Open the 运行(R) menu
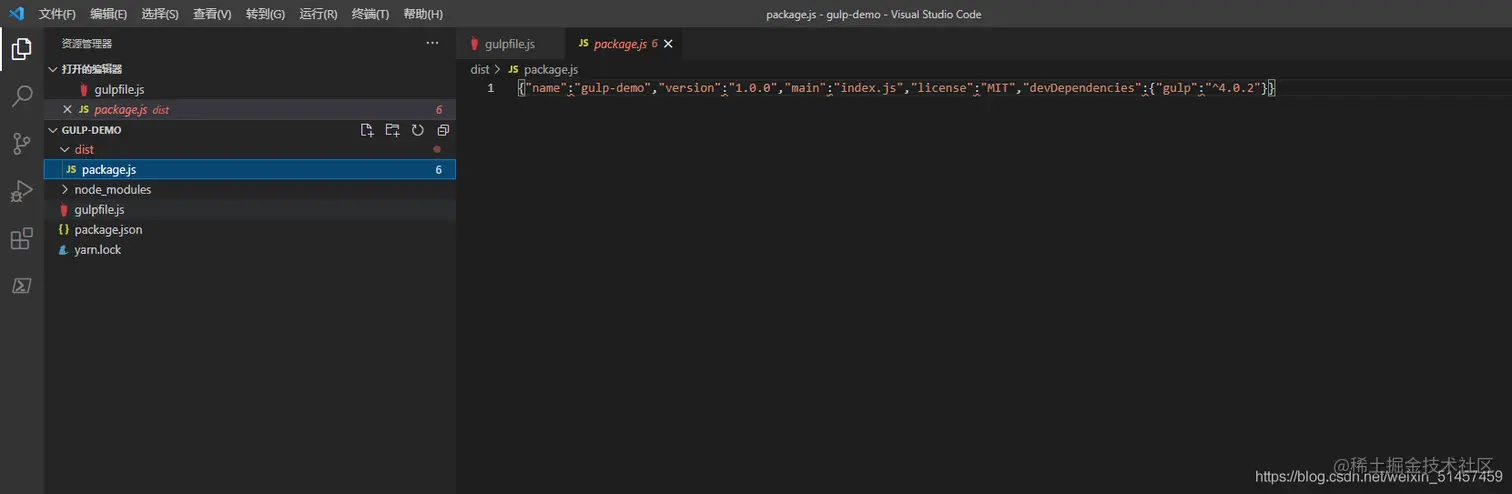1512x494 pixels. 318,14
